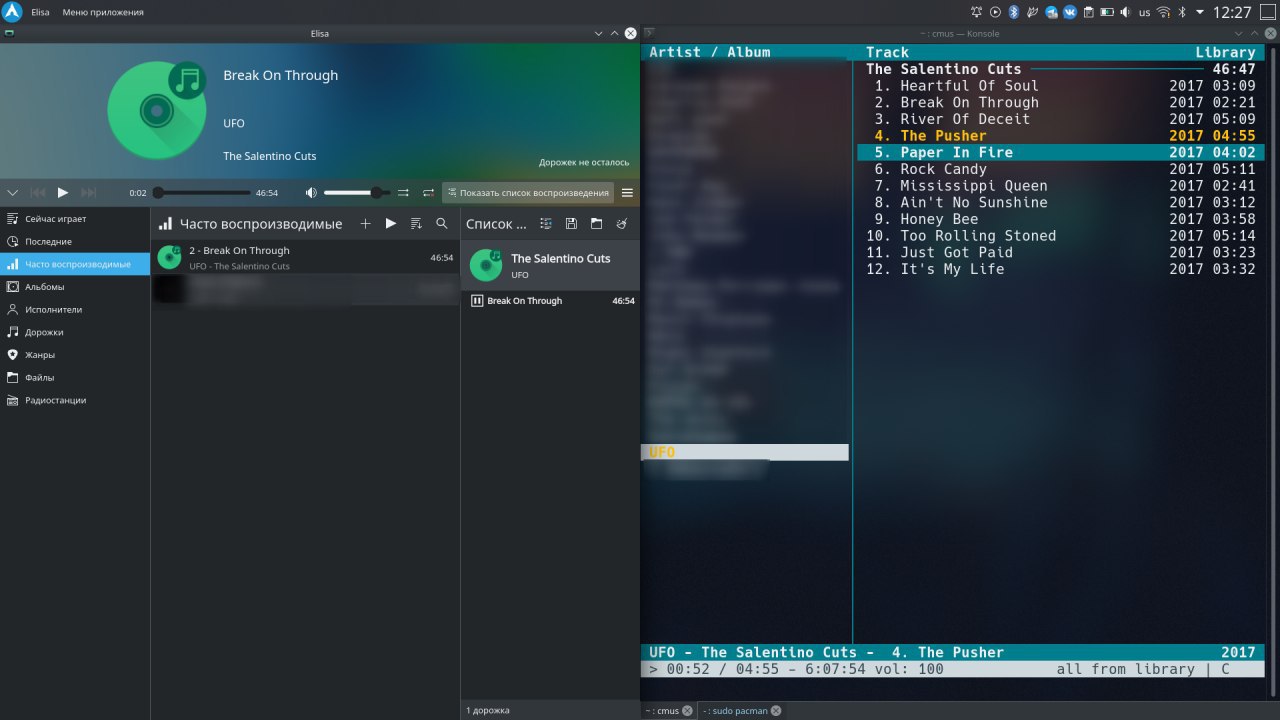Collapse the Elisa header with chevron

click(x=13, y=192)
